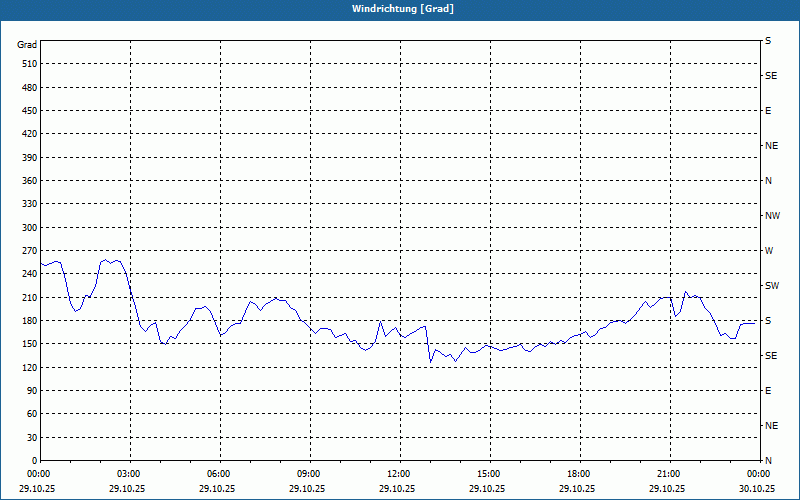Select the Grad unit label on the y-axis
The width and height of the screenshot is (800, 500).
tap(27, 45)
